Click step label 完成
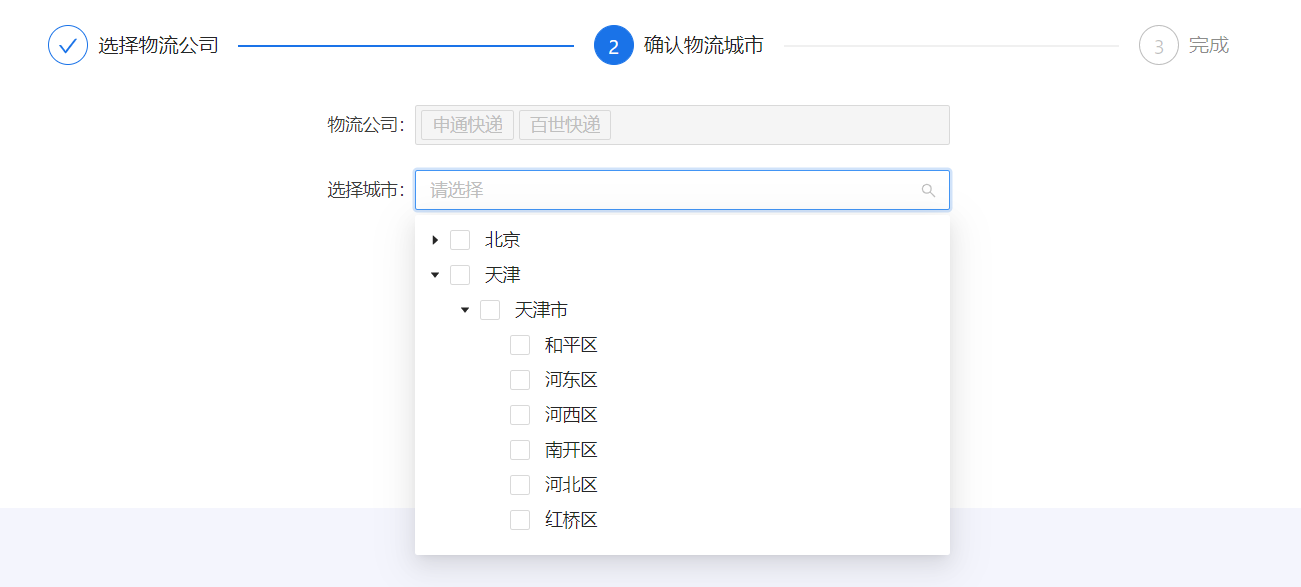 click(x=1209, y=45)
